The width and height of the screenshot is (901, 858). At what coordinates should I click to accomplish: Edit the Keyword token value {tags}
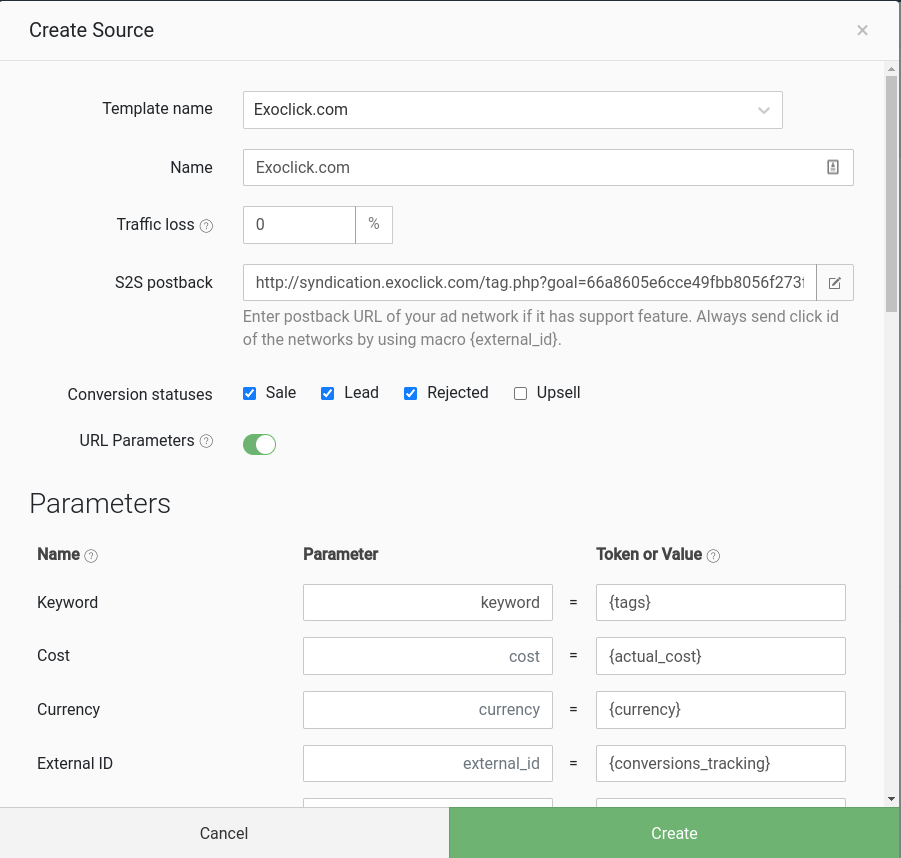720,603
